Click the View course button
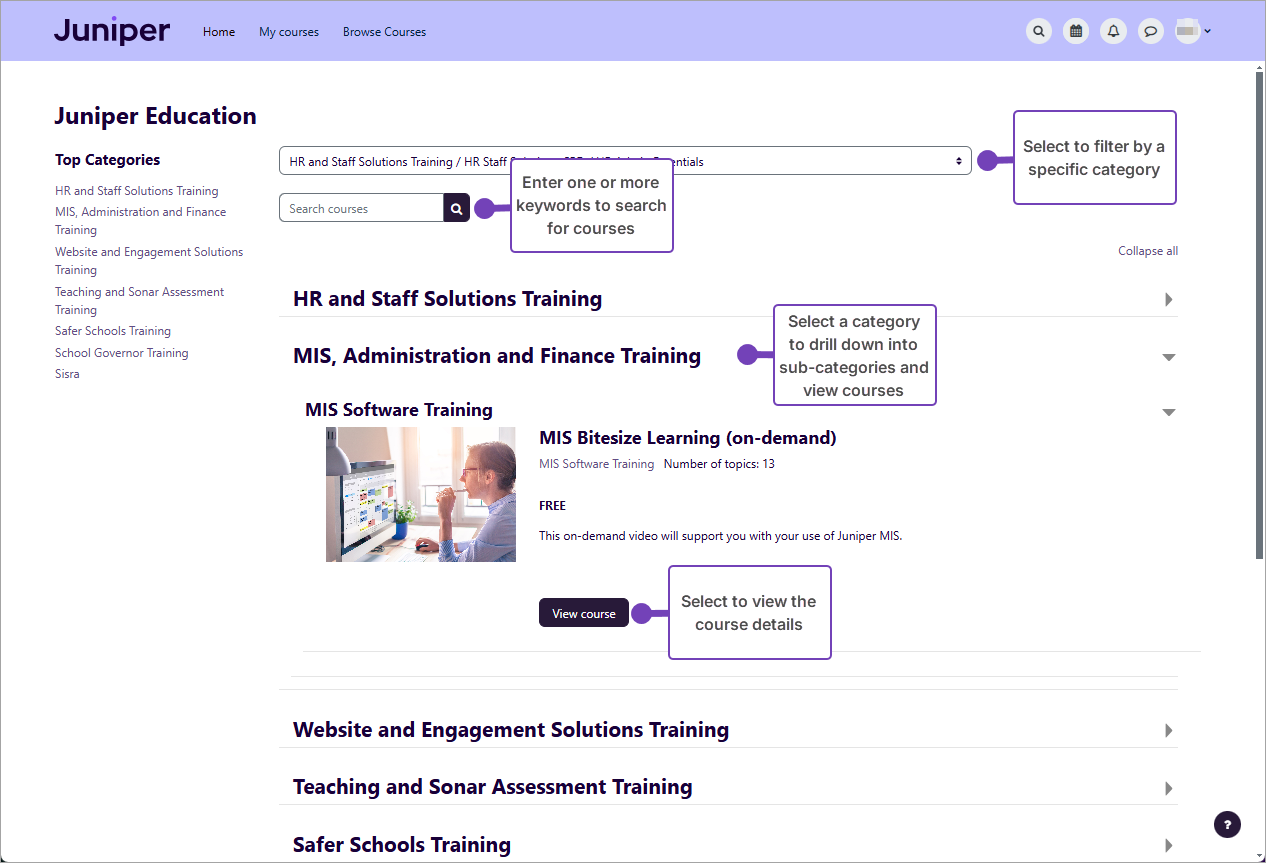 [x=584, y=612]
